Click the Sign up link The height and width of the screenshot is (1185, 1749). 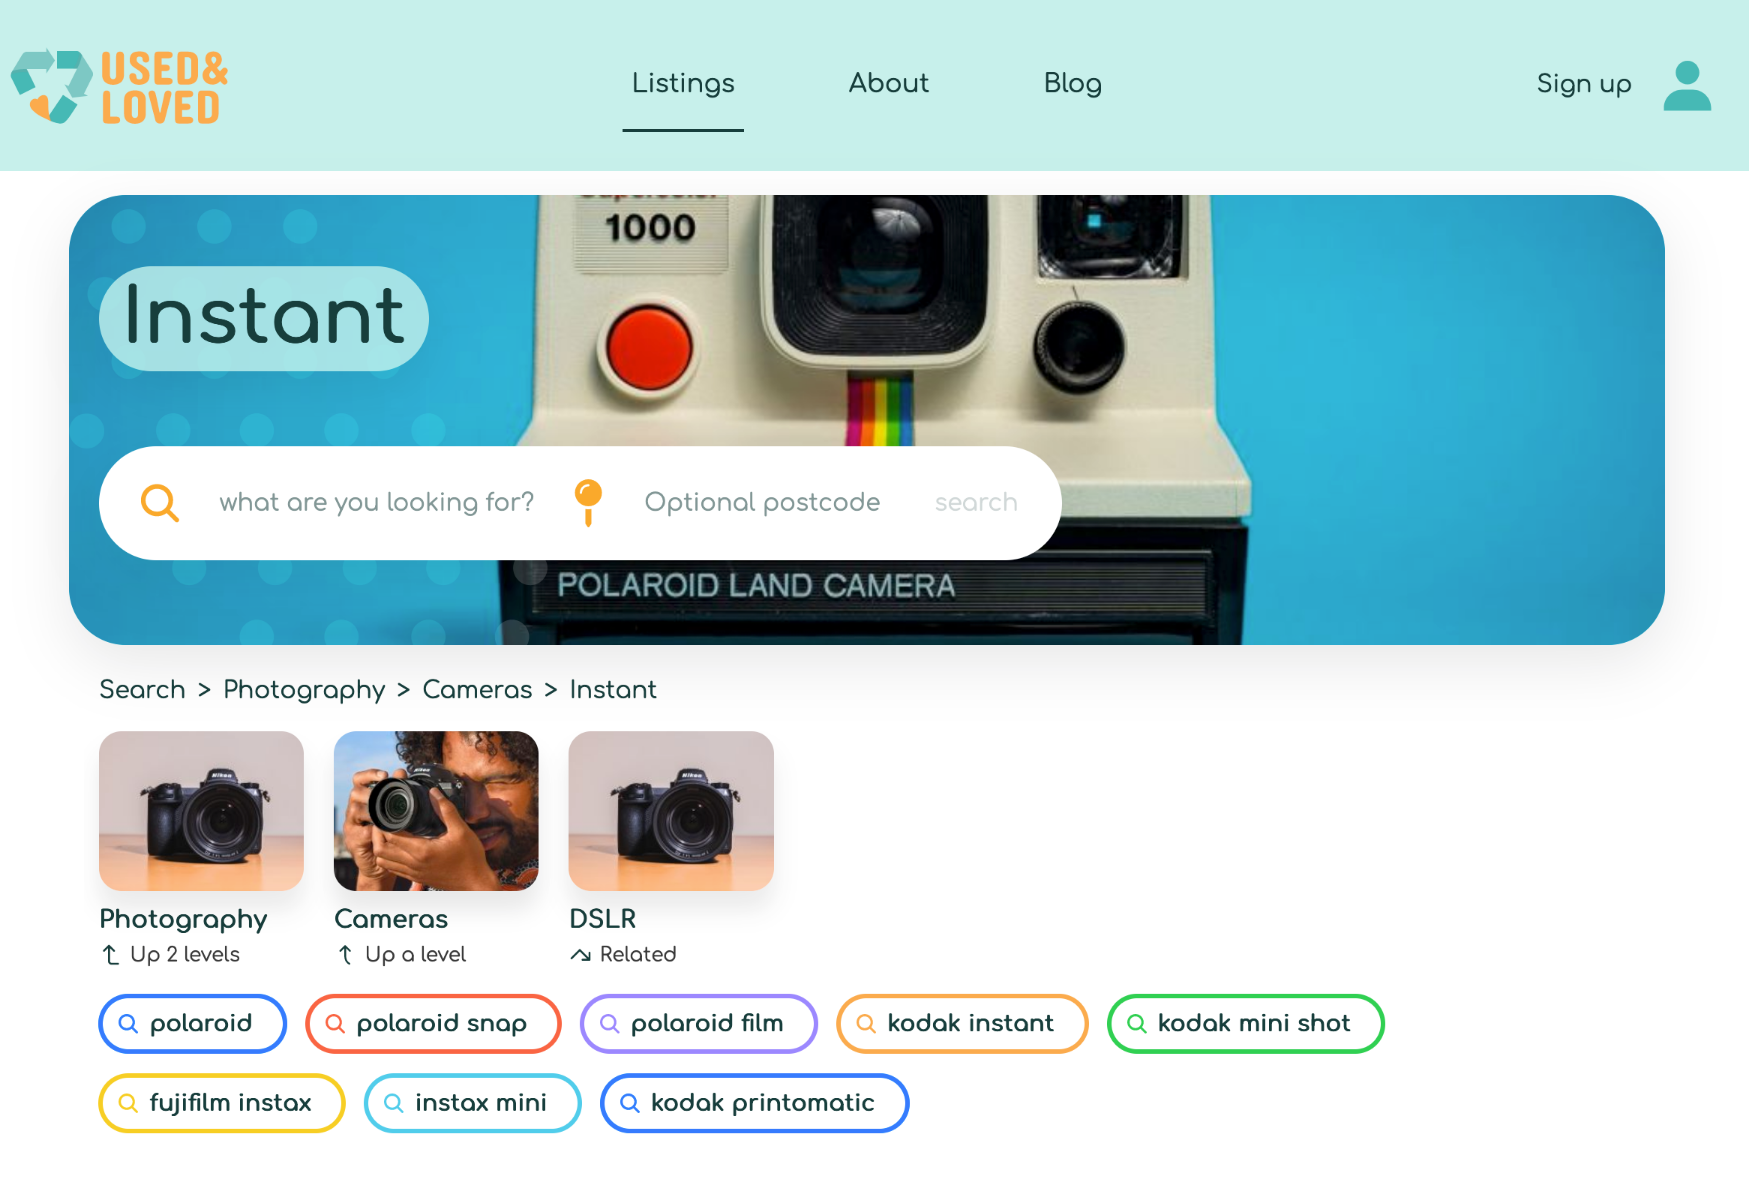(x=1584, y=84)
